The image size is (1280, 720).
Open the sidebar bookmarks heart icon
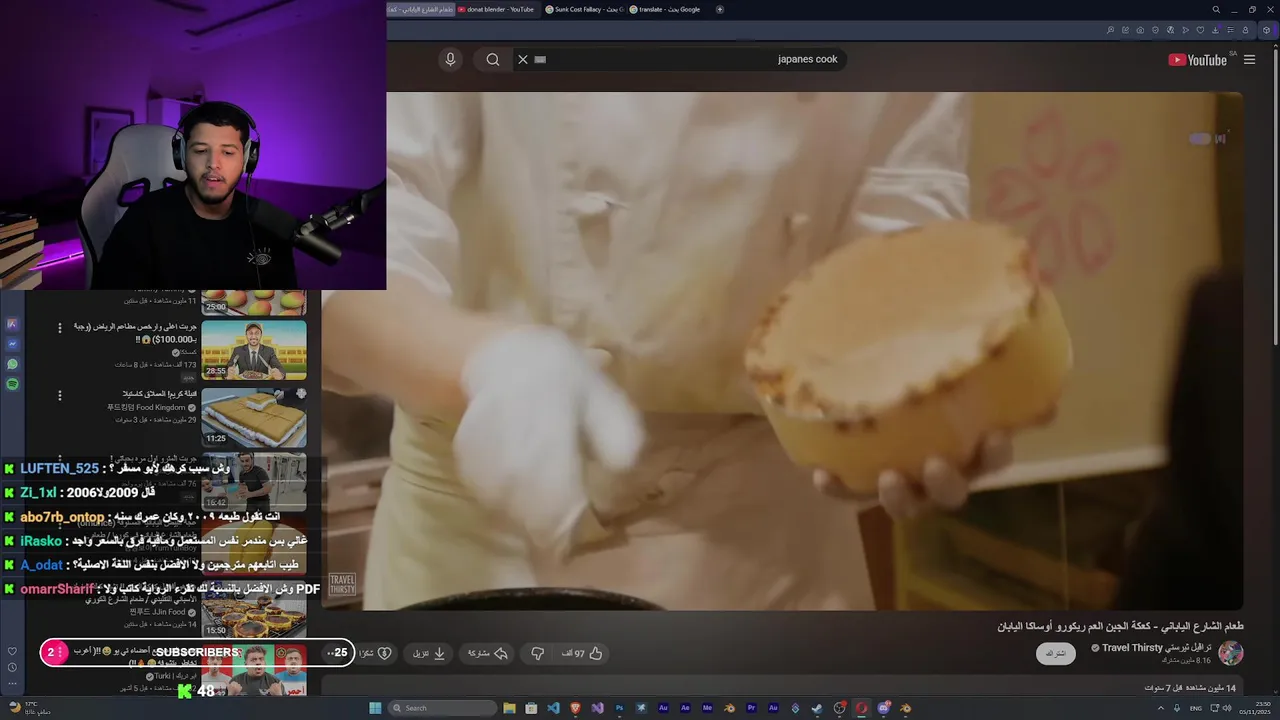(12, 651)
